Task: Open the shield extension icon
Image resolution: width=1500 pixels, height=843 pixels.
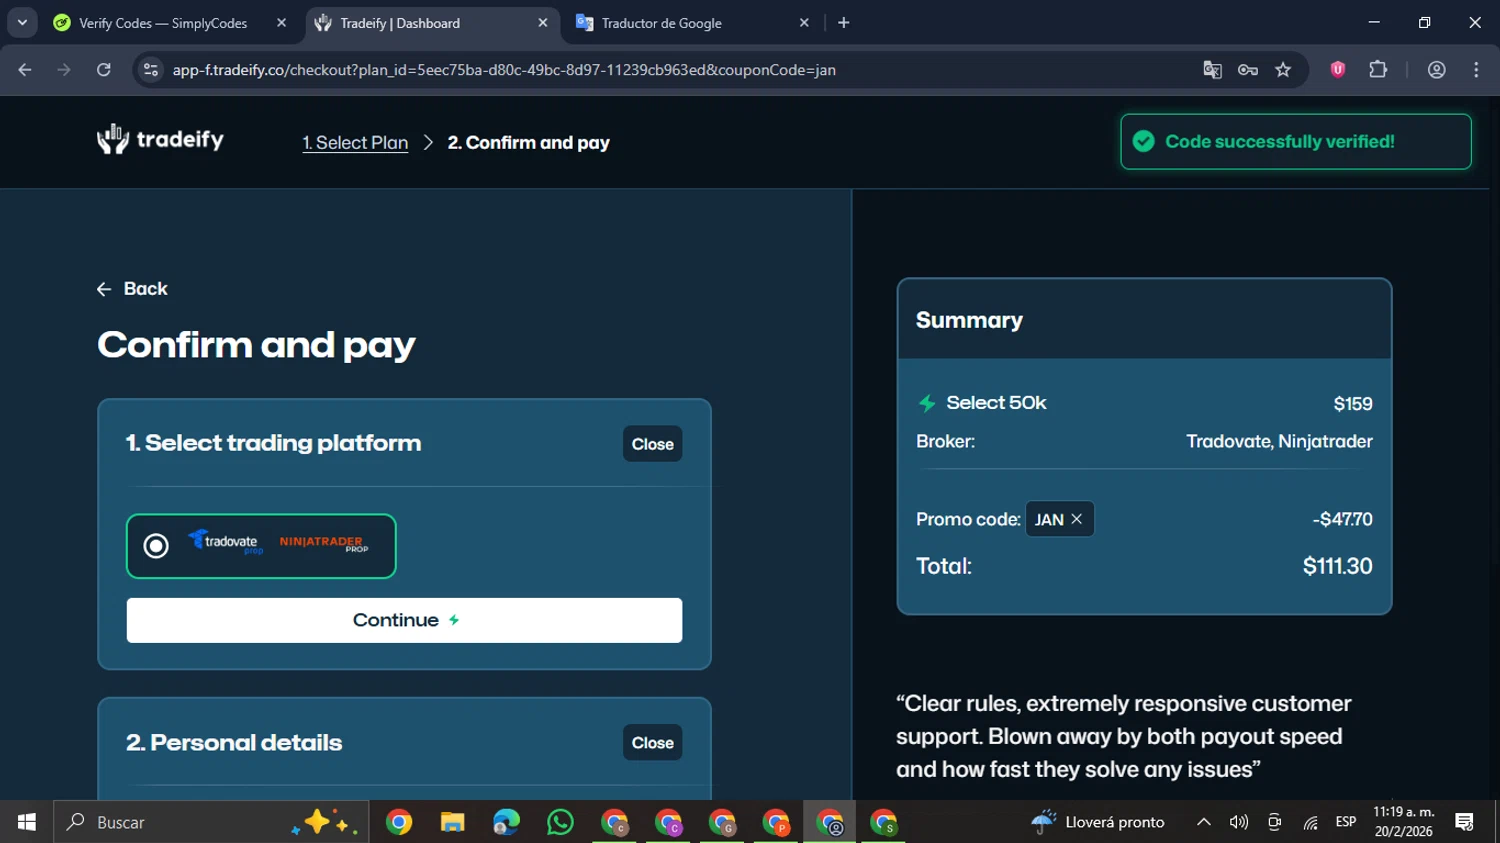Action: click(x=1338, y=70)
